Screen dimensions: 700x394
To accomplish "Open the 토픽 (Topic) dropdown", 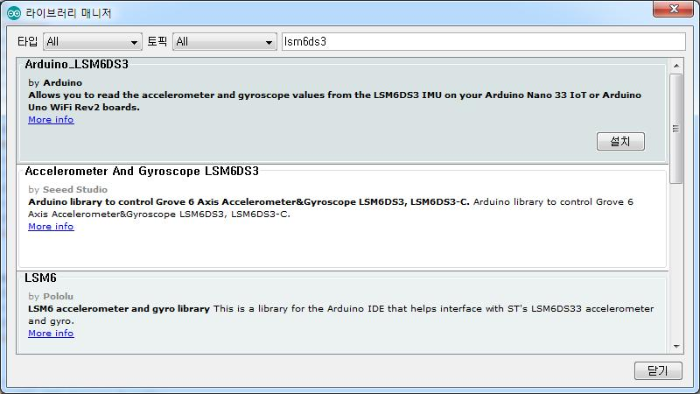I will coord(225,42).
